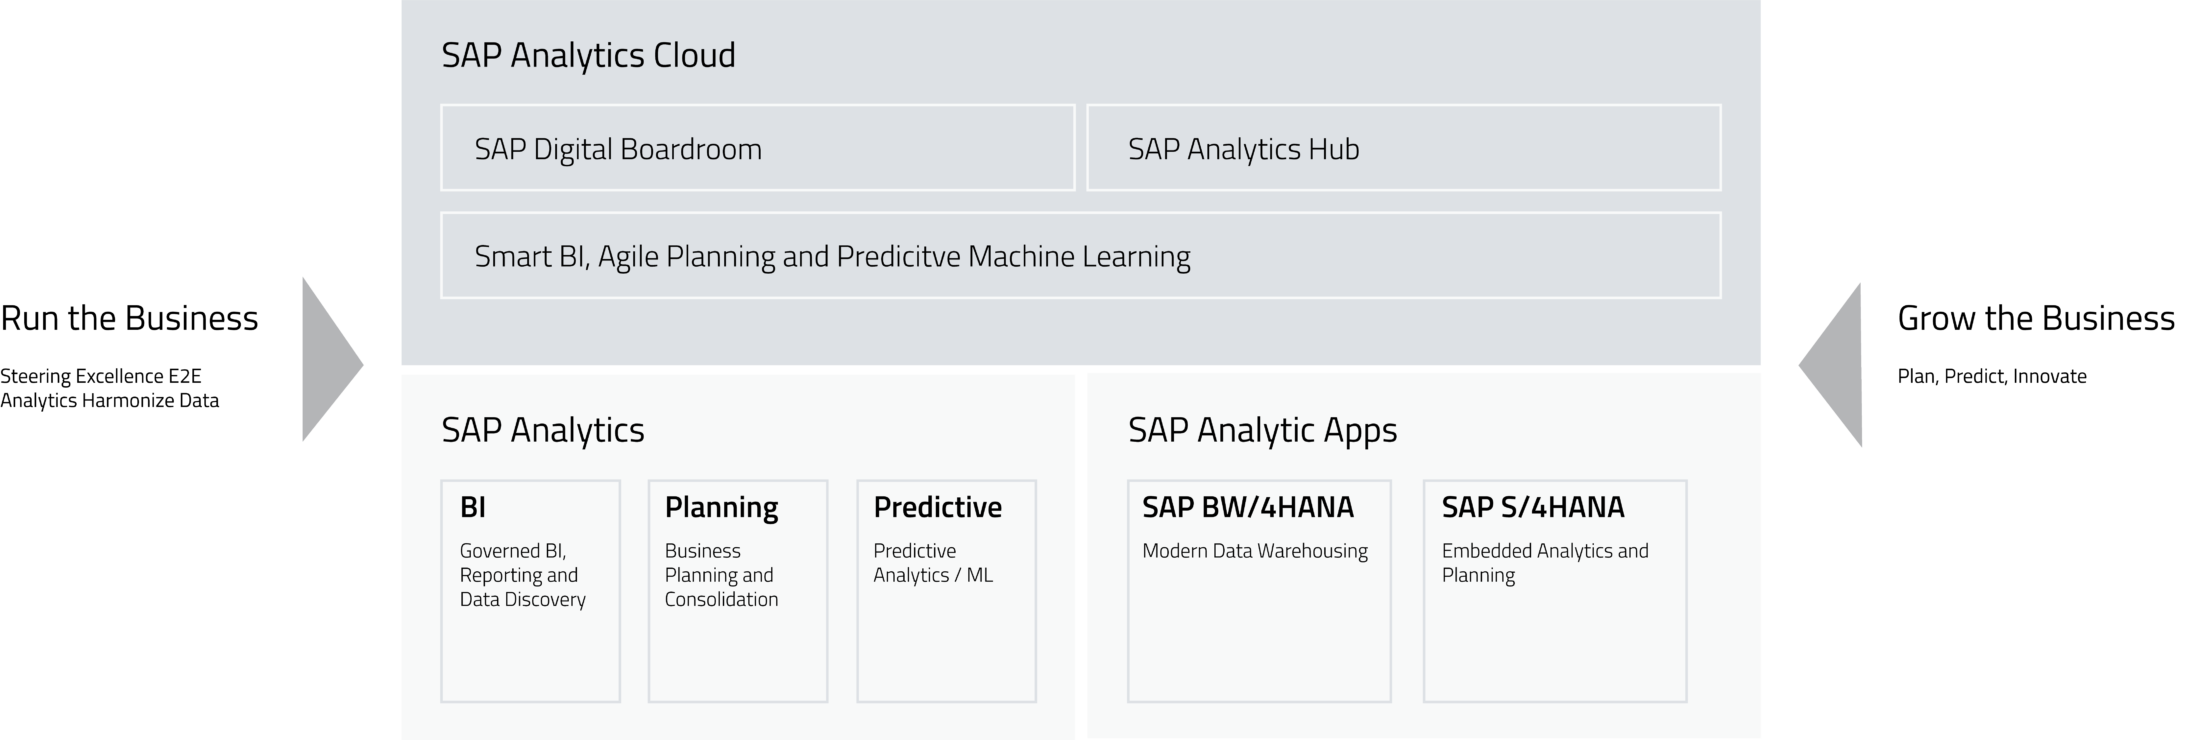2200x740 pixels.
Task: Click Predictive Analytics / ML description
Action: tap(933, 563)
